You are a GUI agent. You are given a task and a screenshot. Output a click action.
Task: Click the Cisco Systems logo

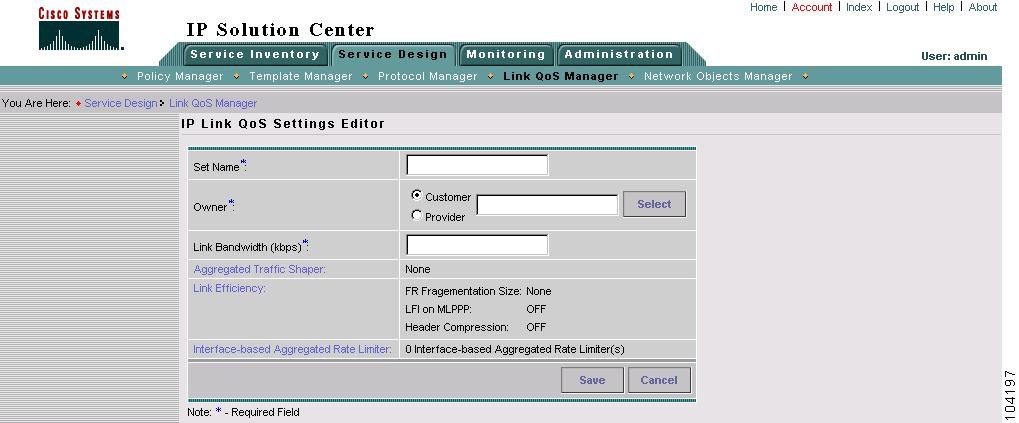[80, 29]
